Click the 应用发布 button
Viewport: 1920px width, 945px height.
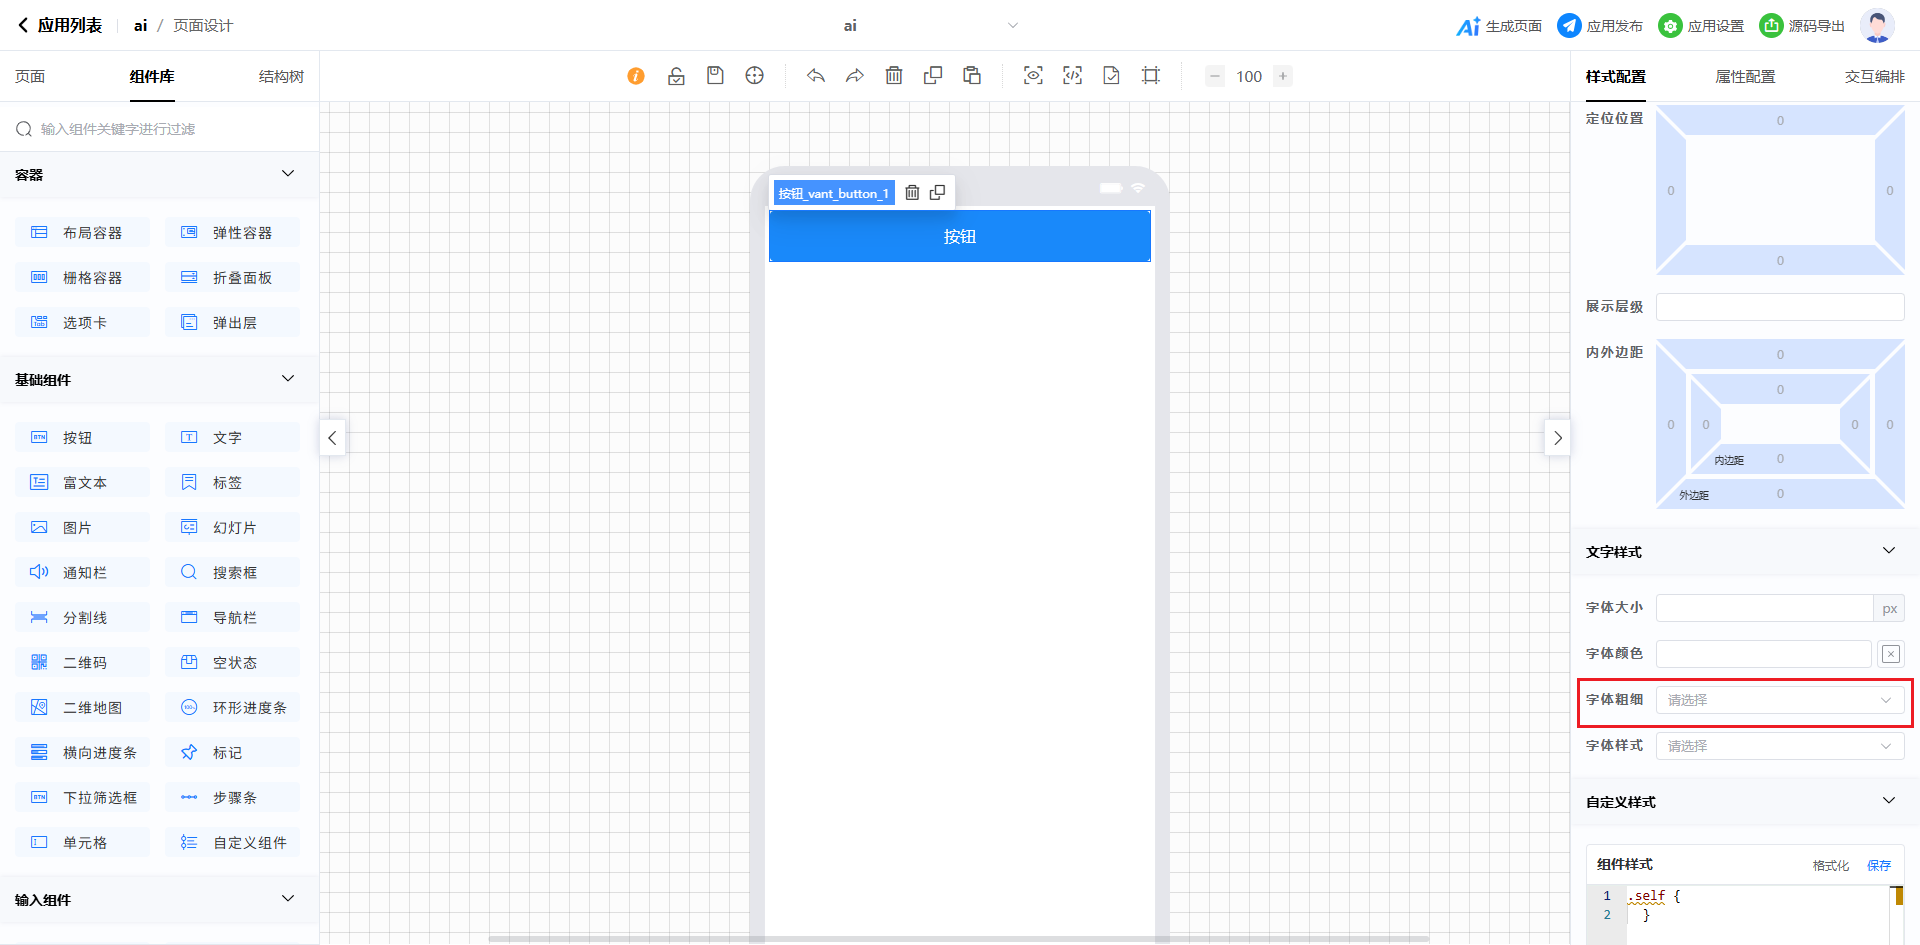tap(1600, 26)
